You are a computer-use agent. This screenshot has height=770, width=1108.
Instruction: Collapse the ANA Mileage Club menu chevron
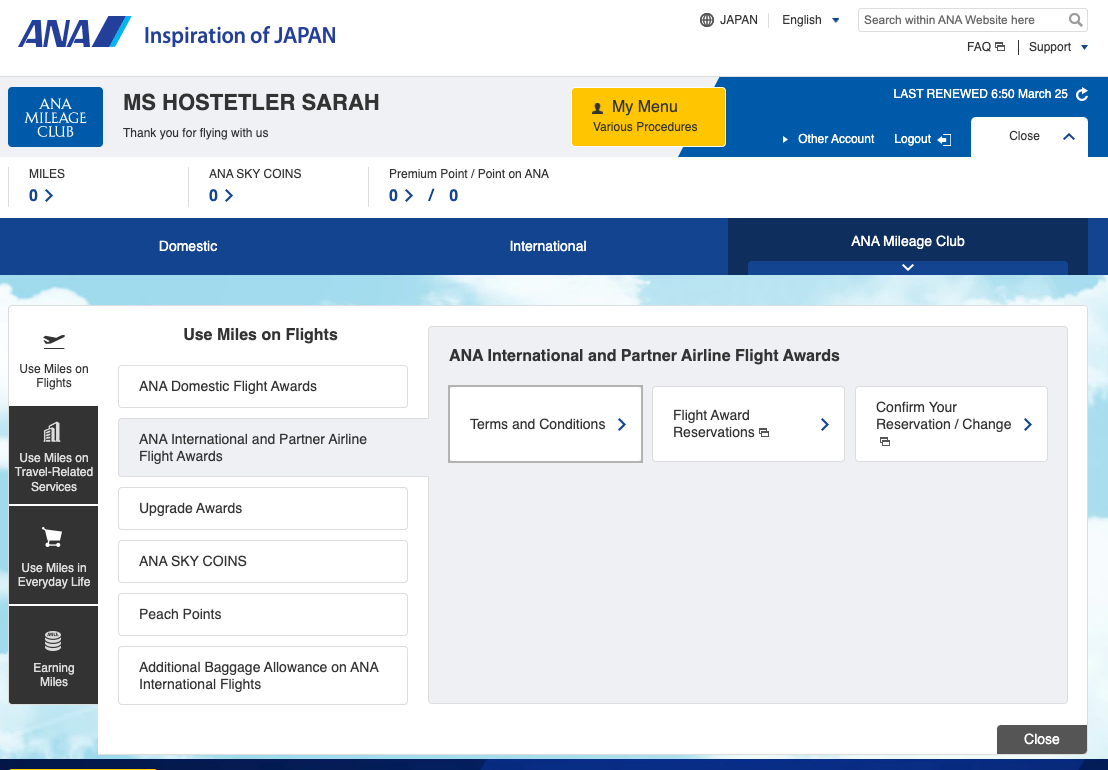pyautogui.click(x=907, y=267)
